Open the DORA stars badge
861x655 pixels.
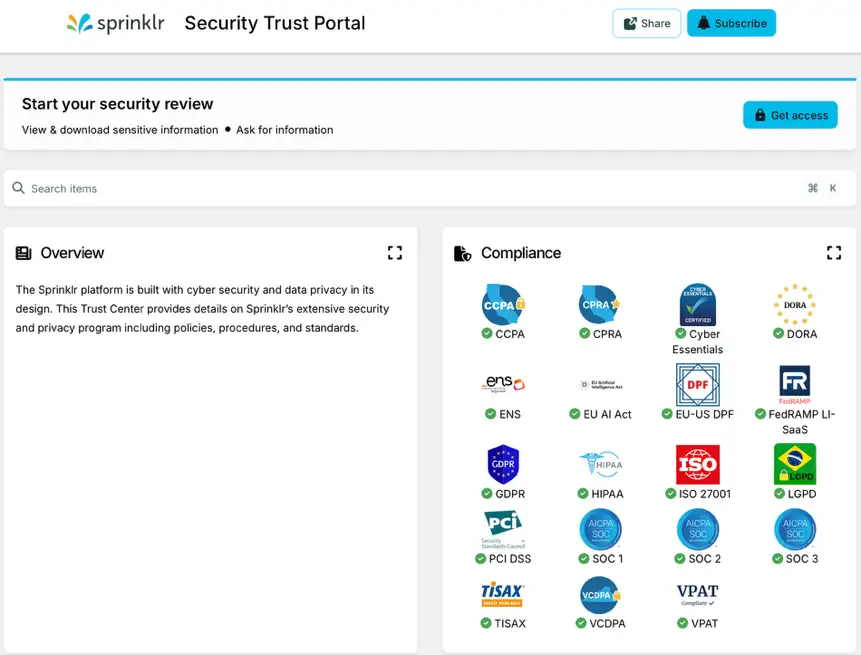click(x=795, y=304)
